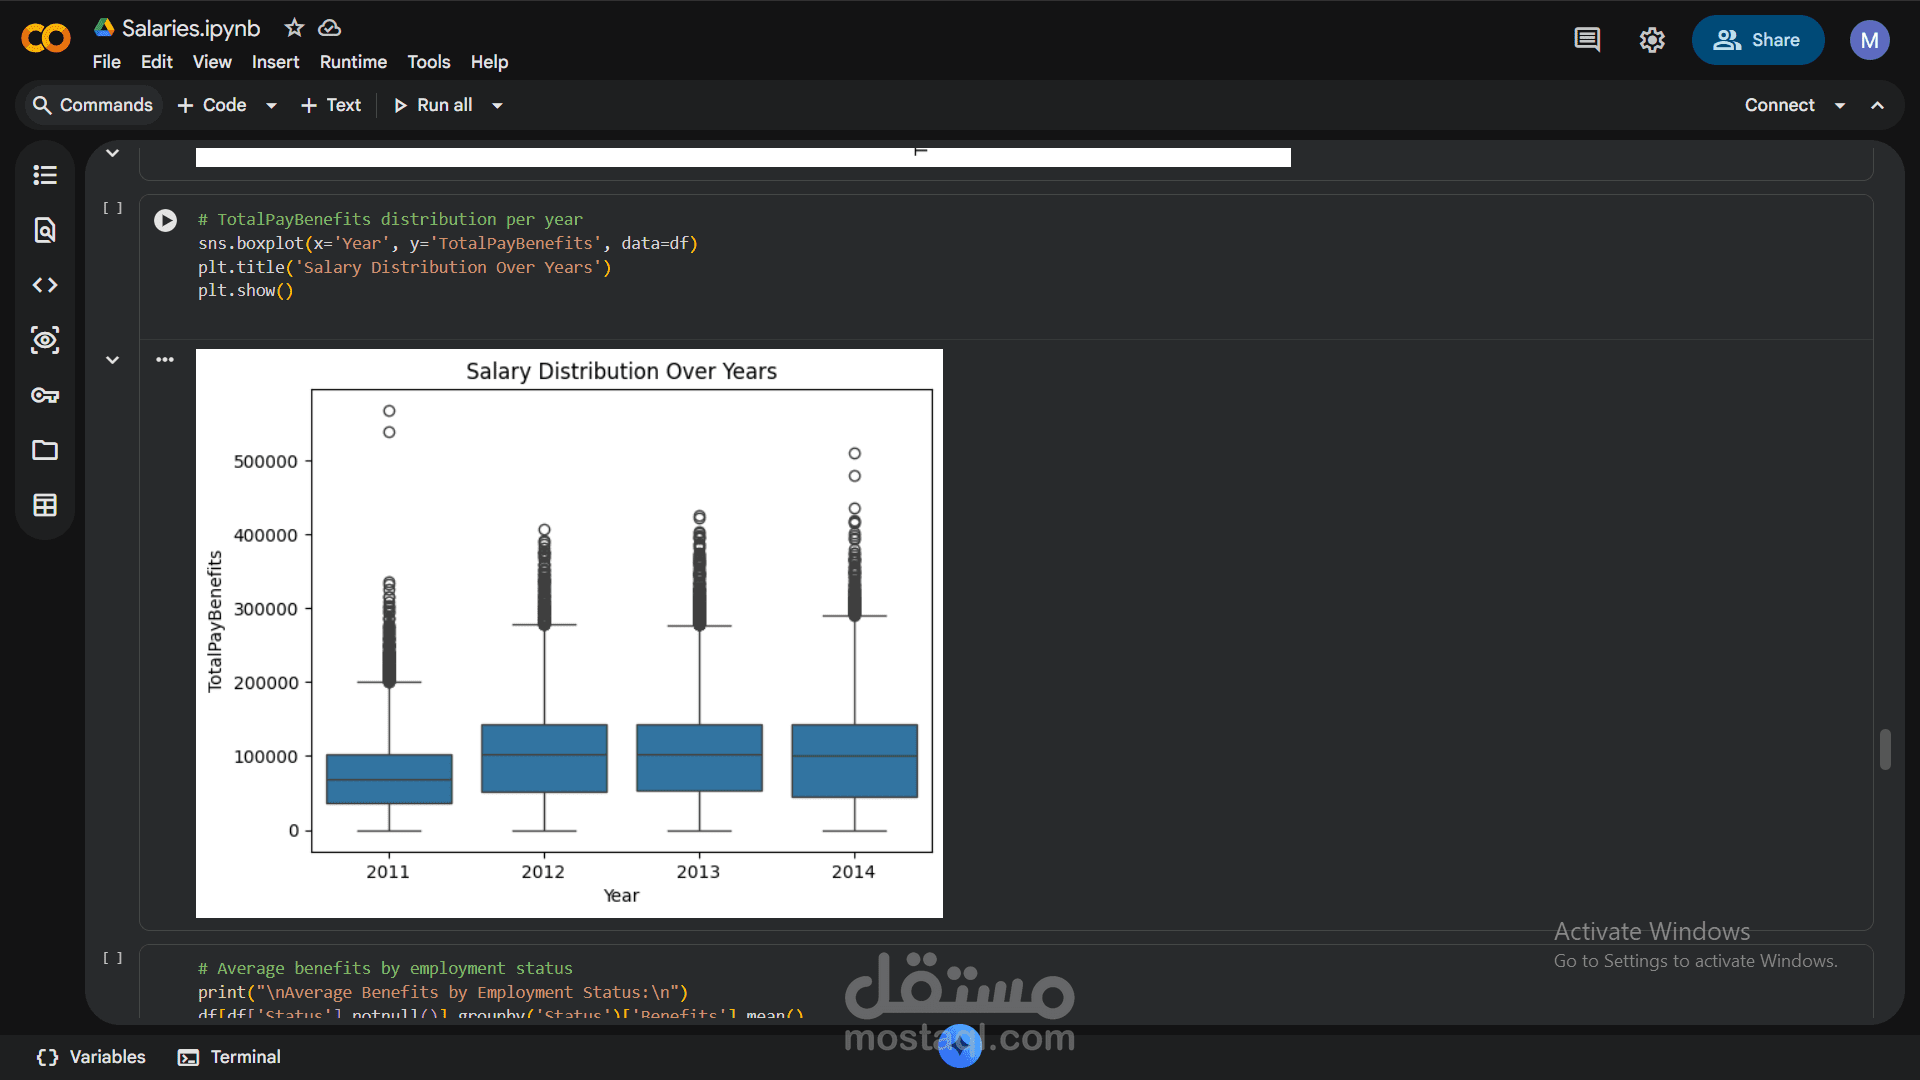1920x1080 pixels.
Task: Open the Code snippets sidebar icon
Action: (45, 285)
